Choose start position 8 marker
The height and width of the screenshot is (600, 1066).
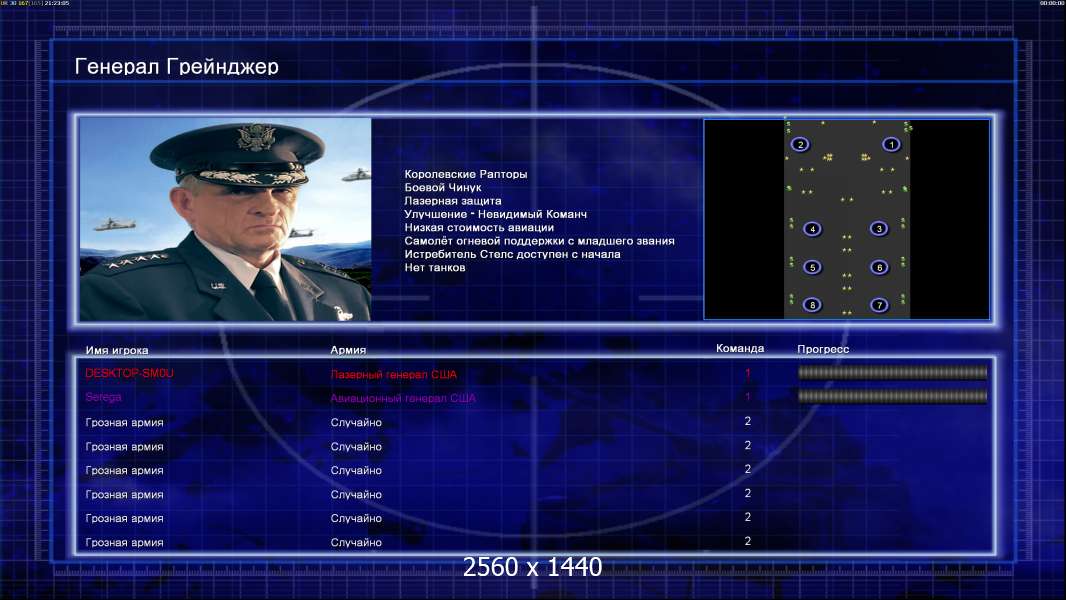tap(812, 304)
